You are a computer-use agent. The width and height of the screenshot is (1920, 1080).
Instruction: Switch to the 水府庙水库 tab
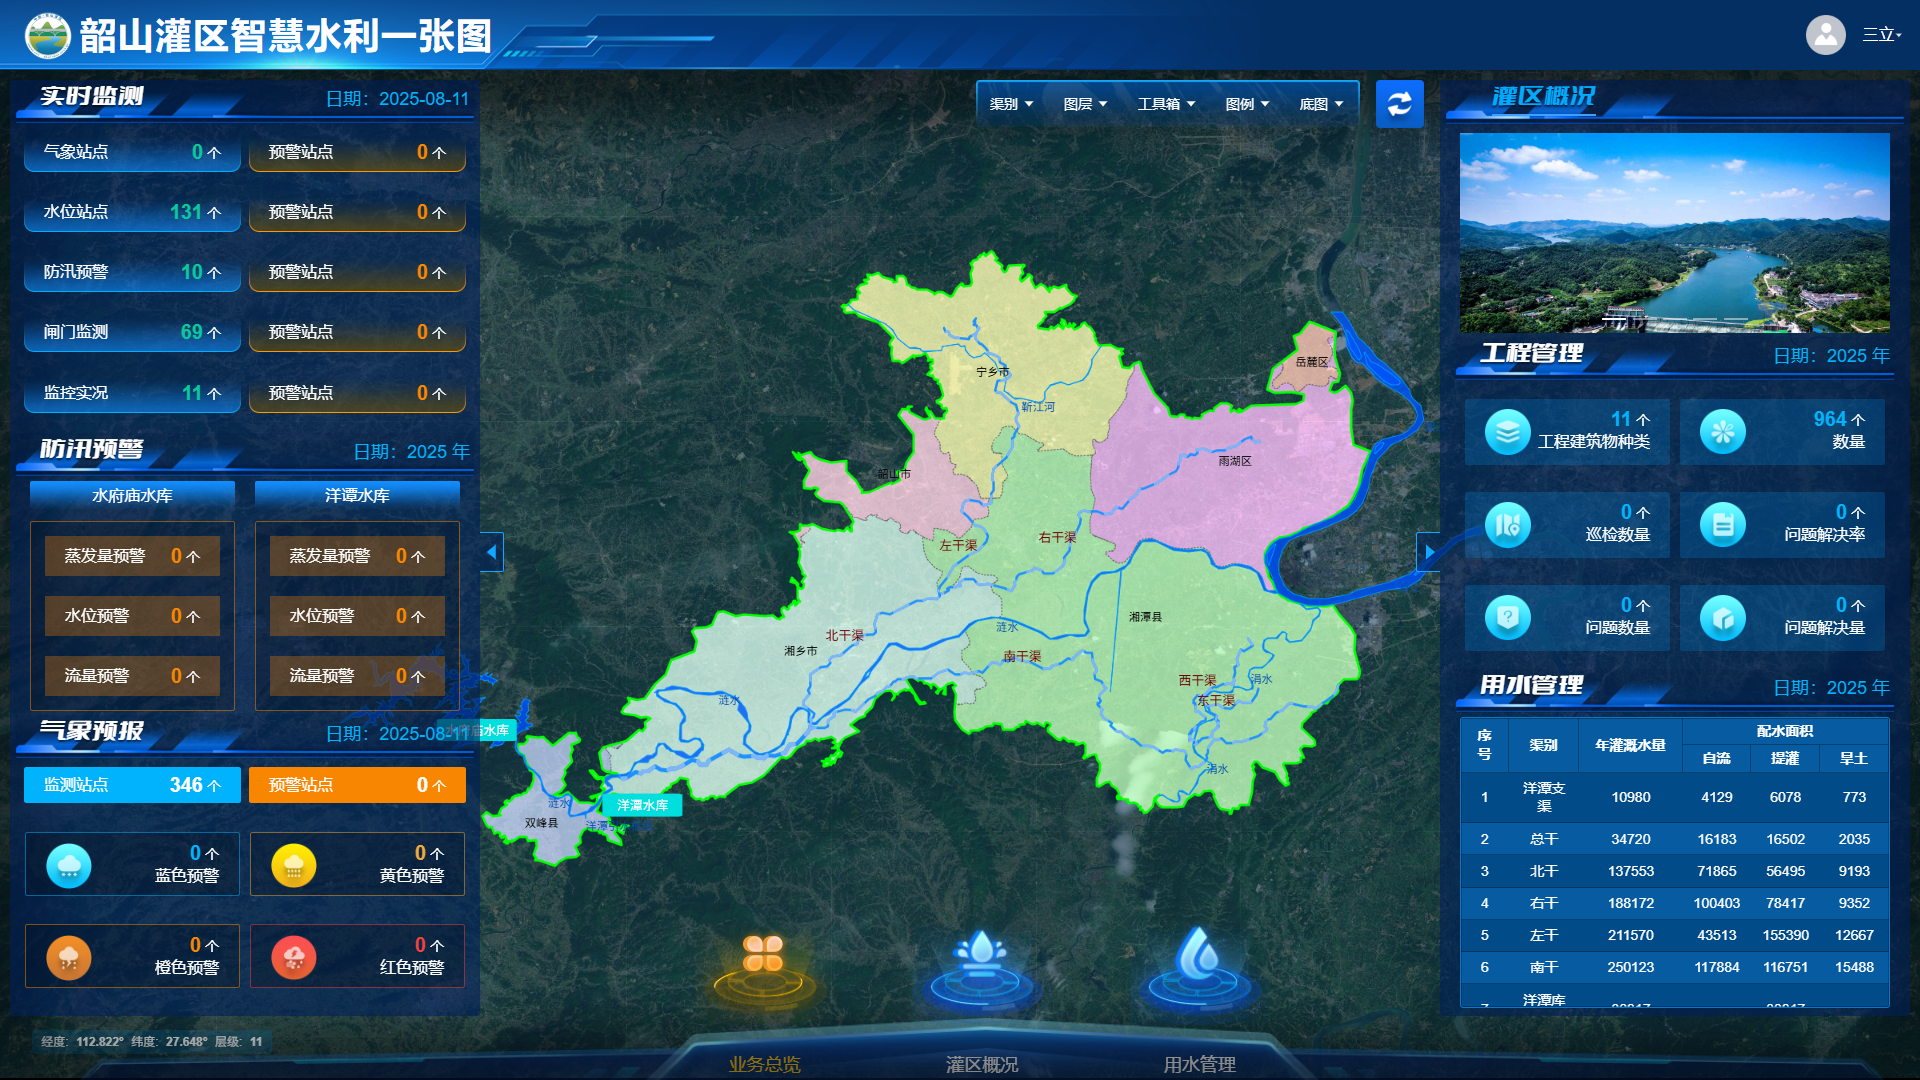point(132,495)
